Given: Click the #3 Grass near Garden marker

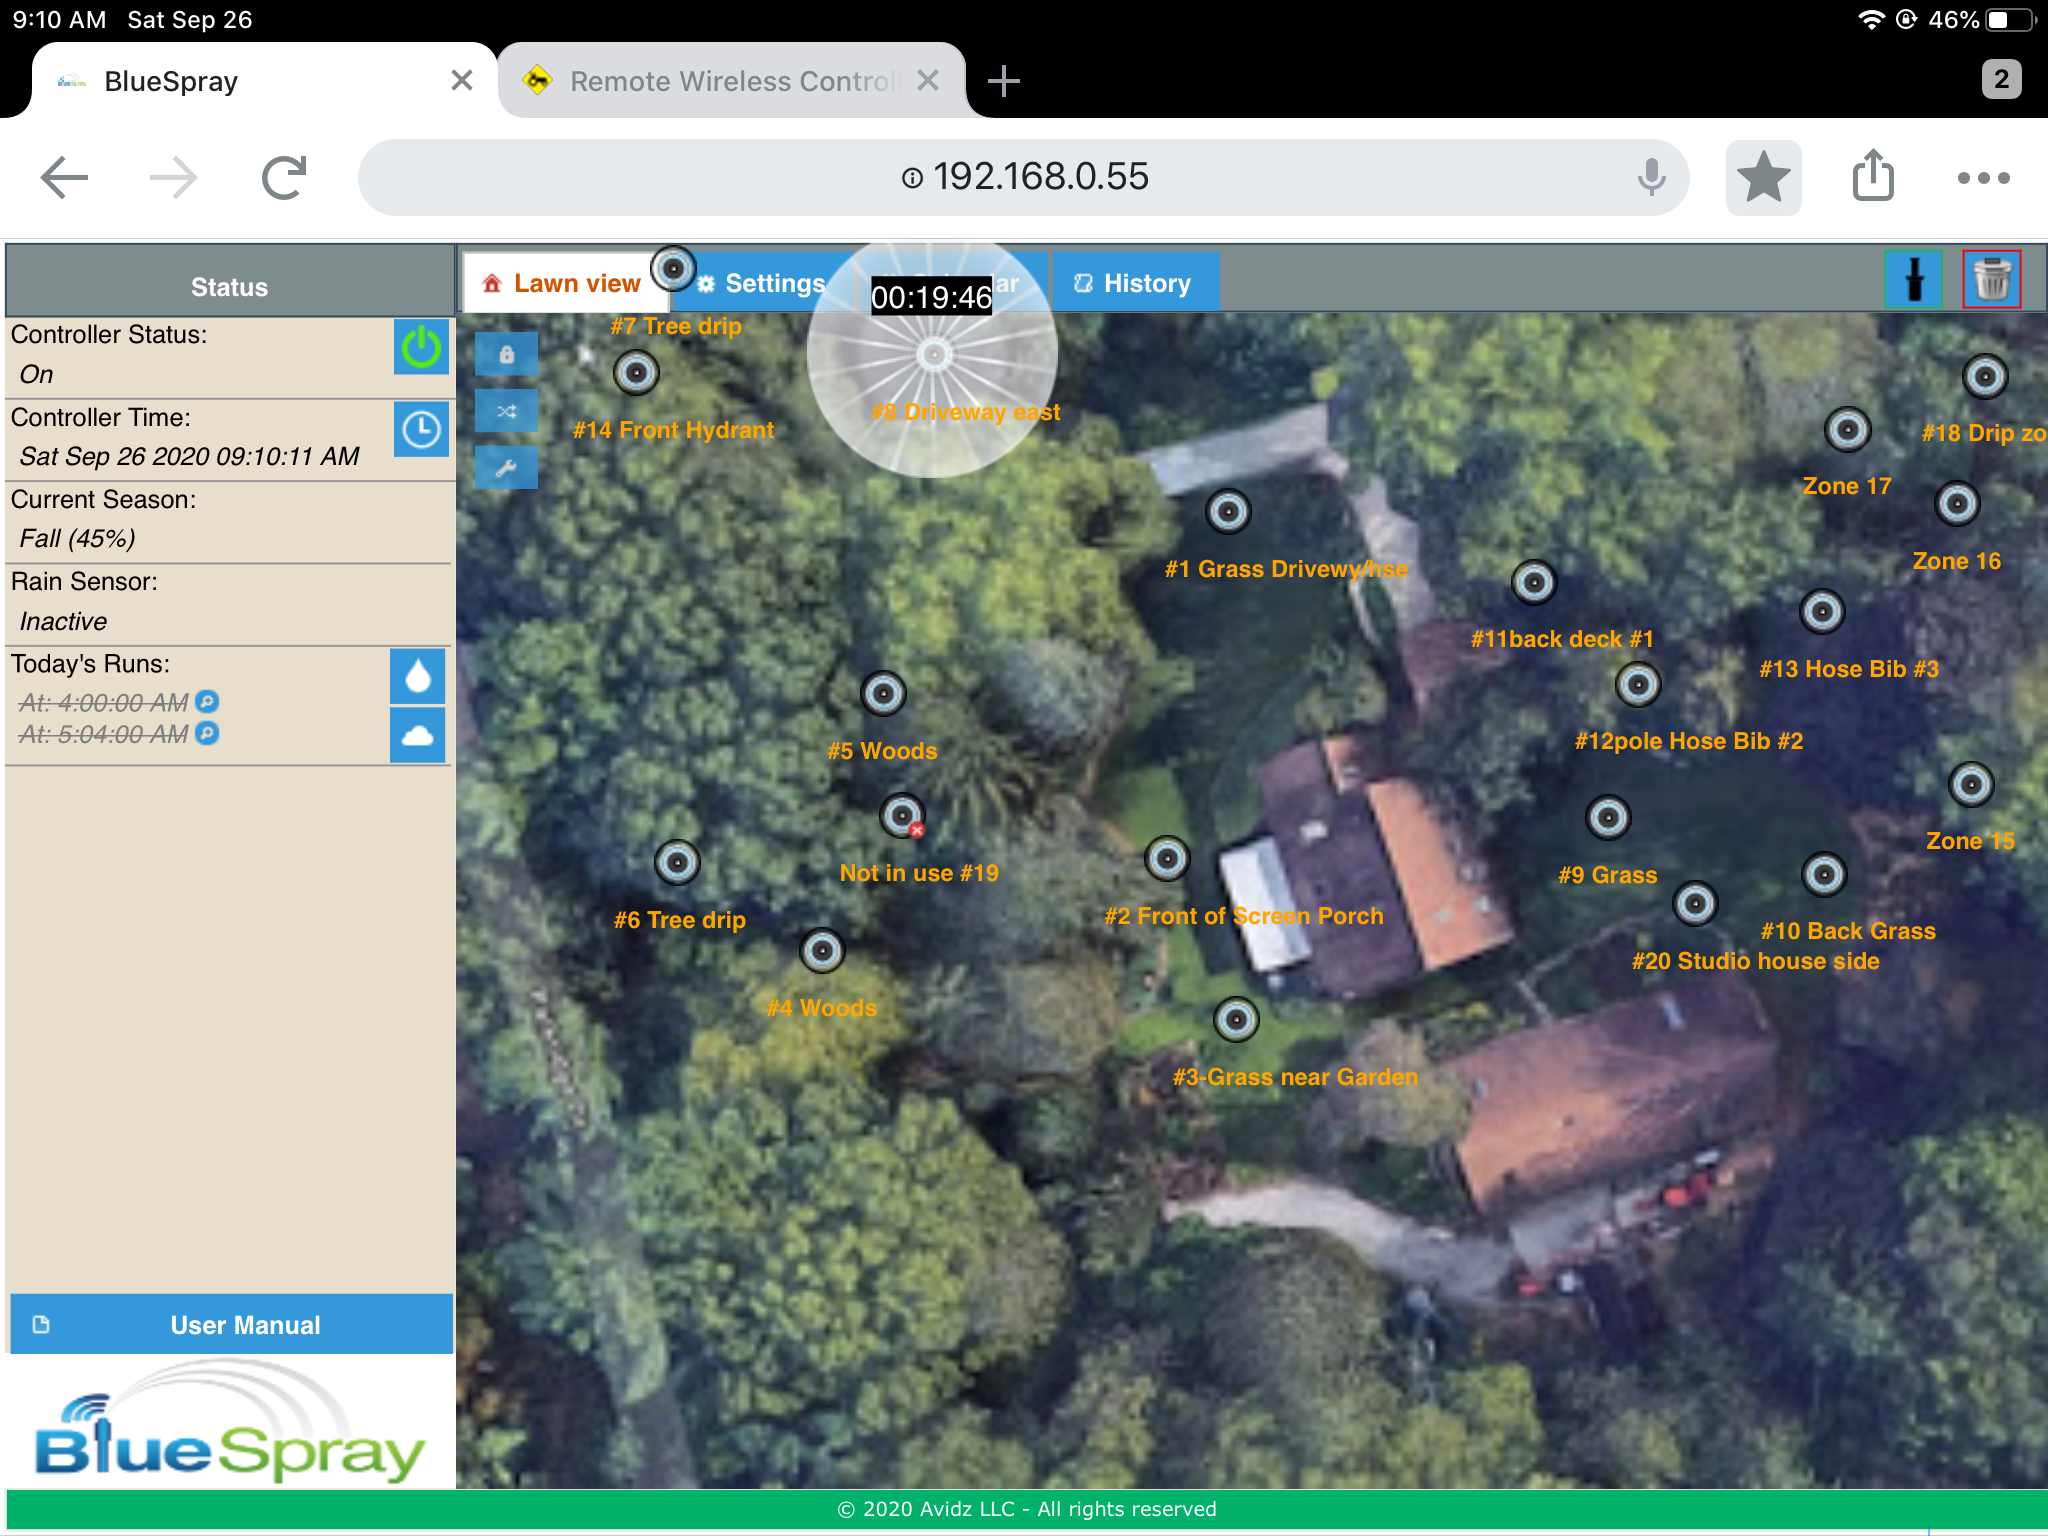Looking at the screenshot, I should pos(1237,1020).
